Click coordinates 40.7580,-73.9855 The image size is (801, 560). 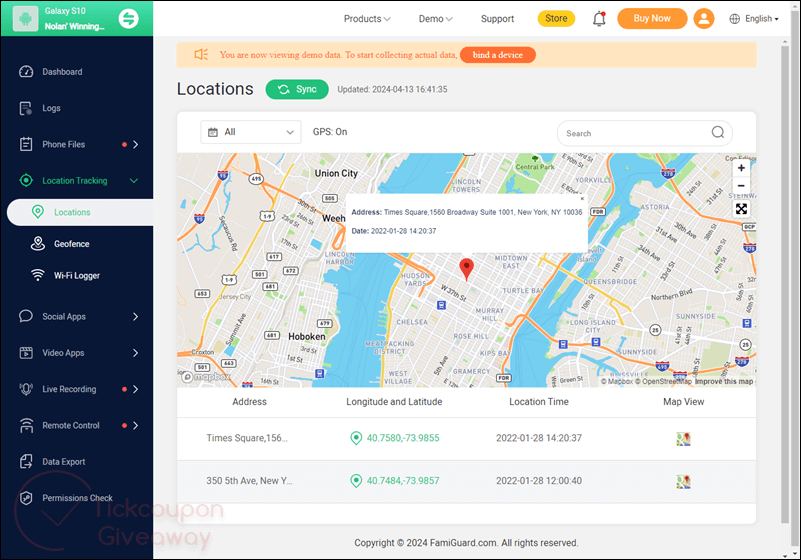click(x=403, y=438)
